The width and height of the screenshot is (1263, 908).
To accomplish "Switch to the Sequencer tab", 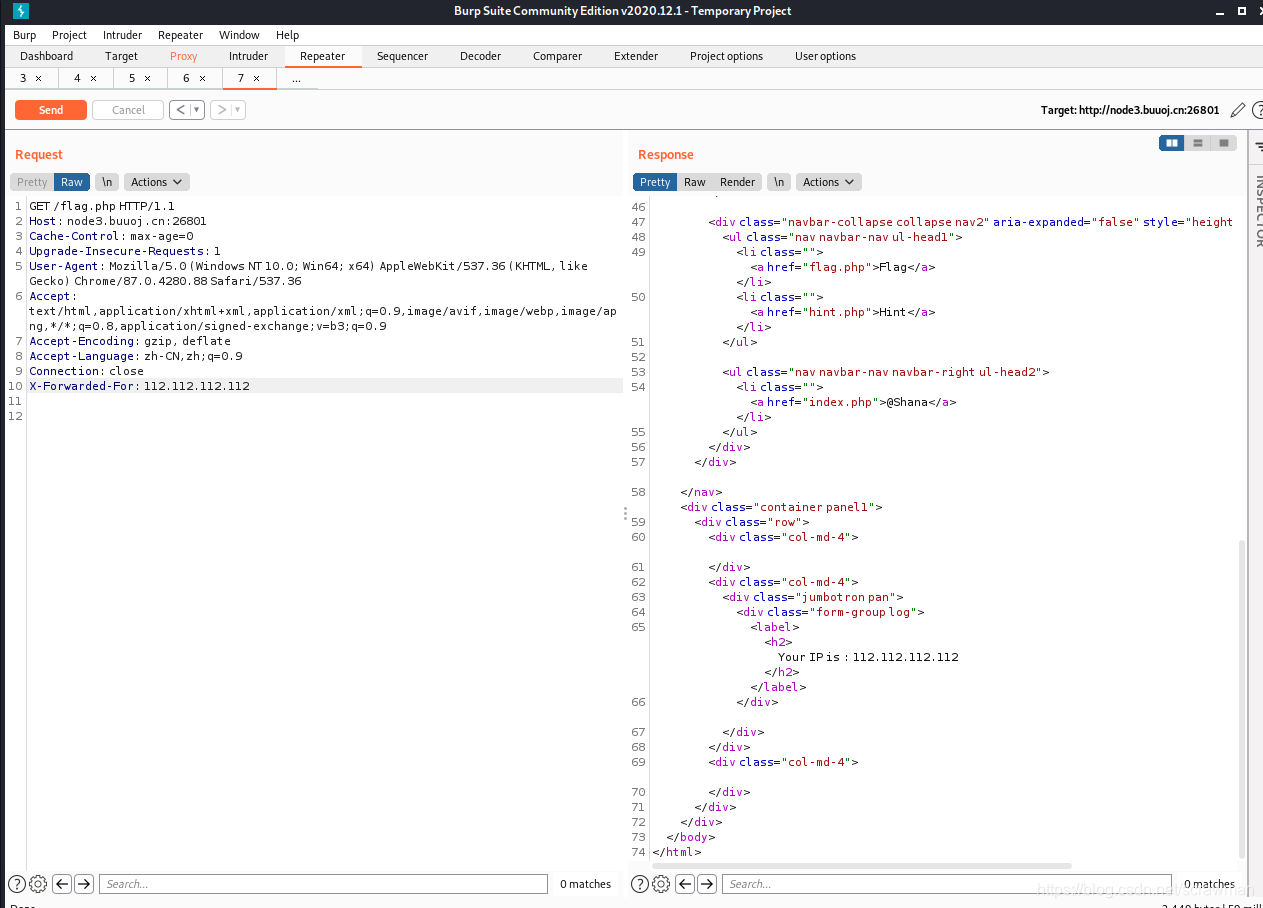I will point(402,56).
